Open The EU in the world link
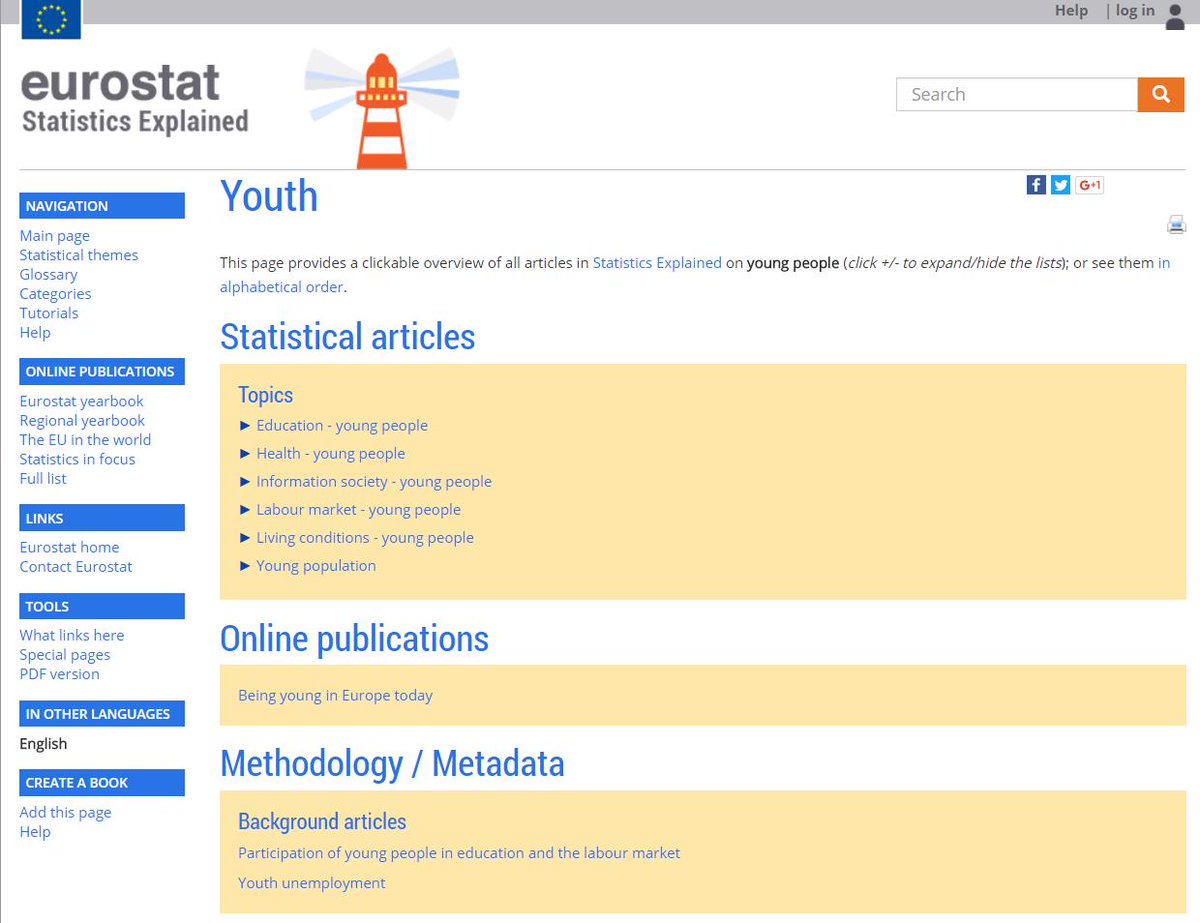Image resolution: width=1200 pixels, height=923 pixels. pyautogui.click(x=86, y=439)
